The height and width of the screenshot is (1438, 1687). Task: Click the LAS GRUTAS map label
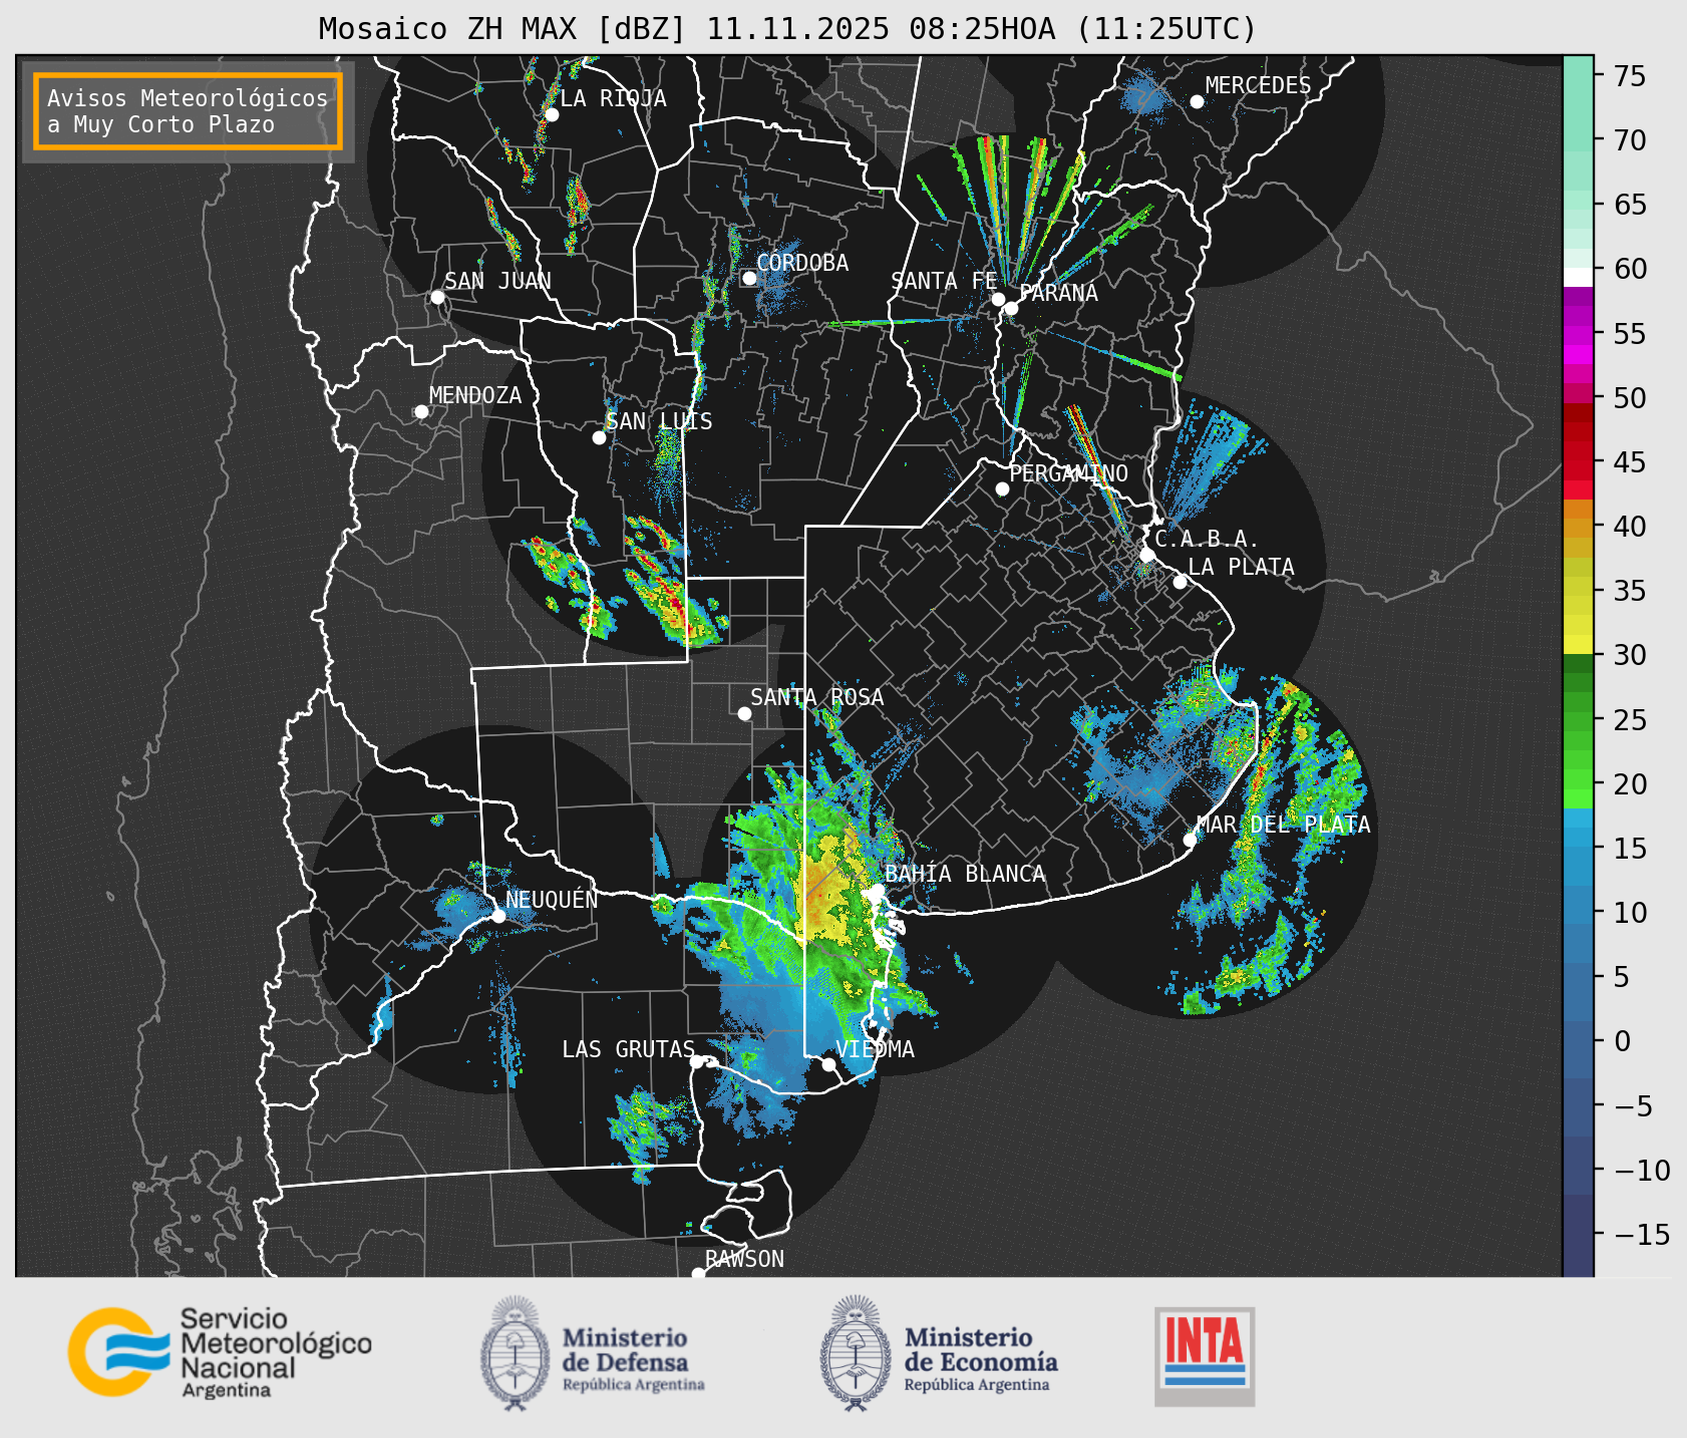(x=628, y=1049)
